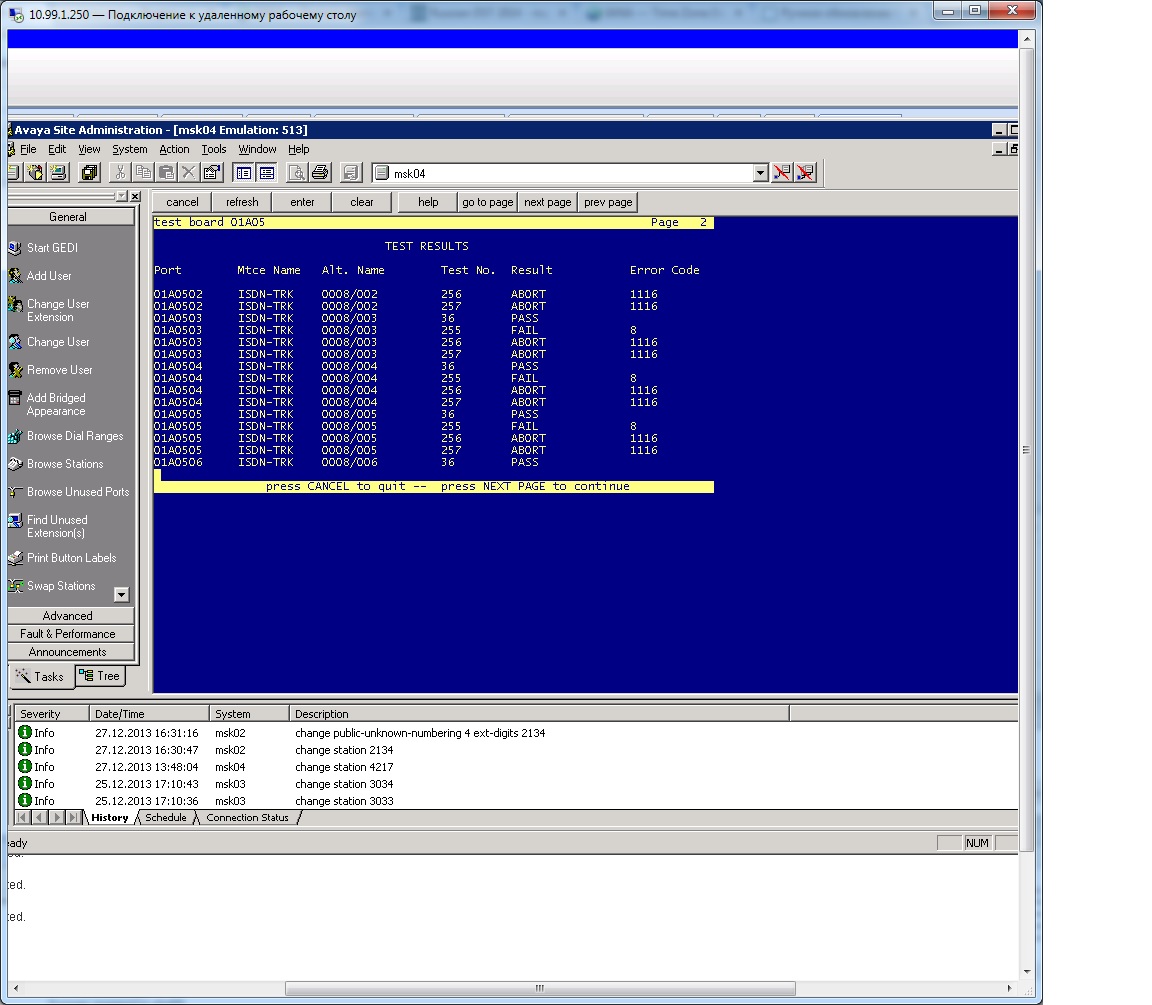Switch to the Schedule tab
The height and width of the screenshot is (1005, 1152).
166,818
